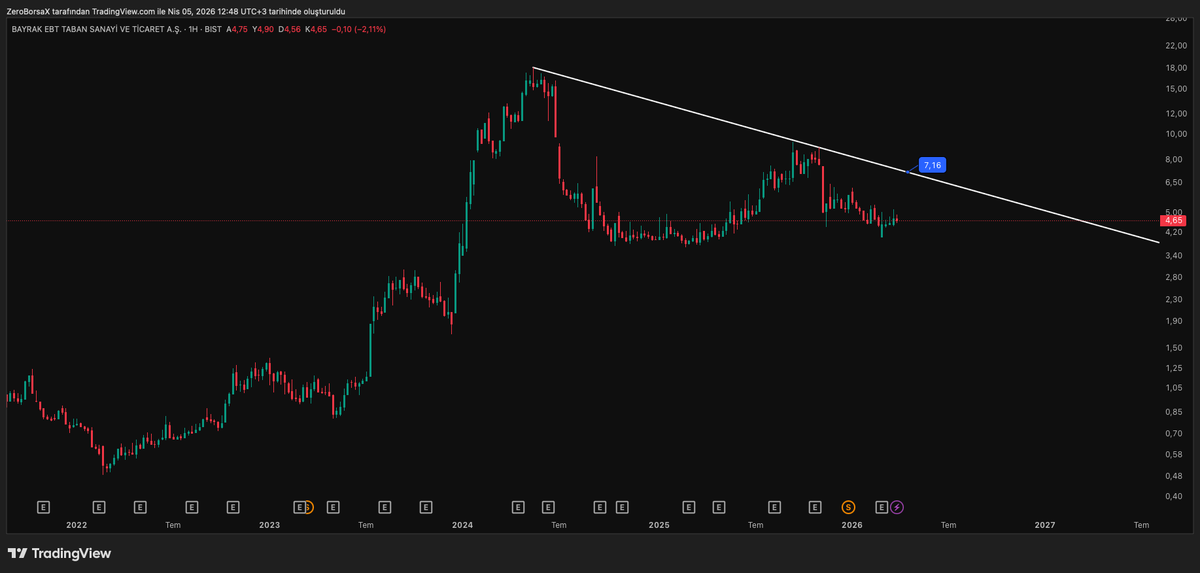Click the 2025 year label on the time axis

point(659,525)
